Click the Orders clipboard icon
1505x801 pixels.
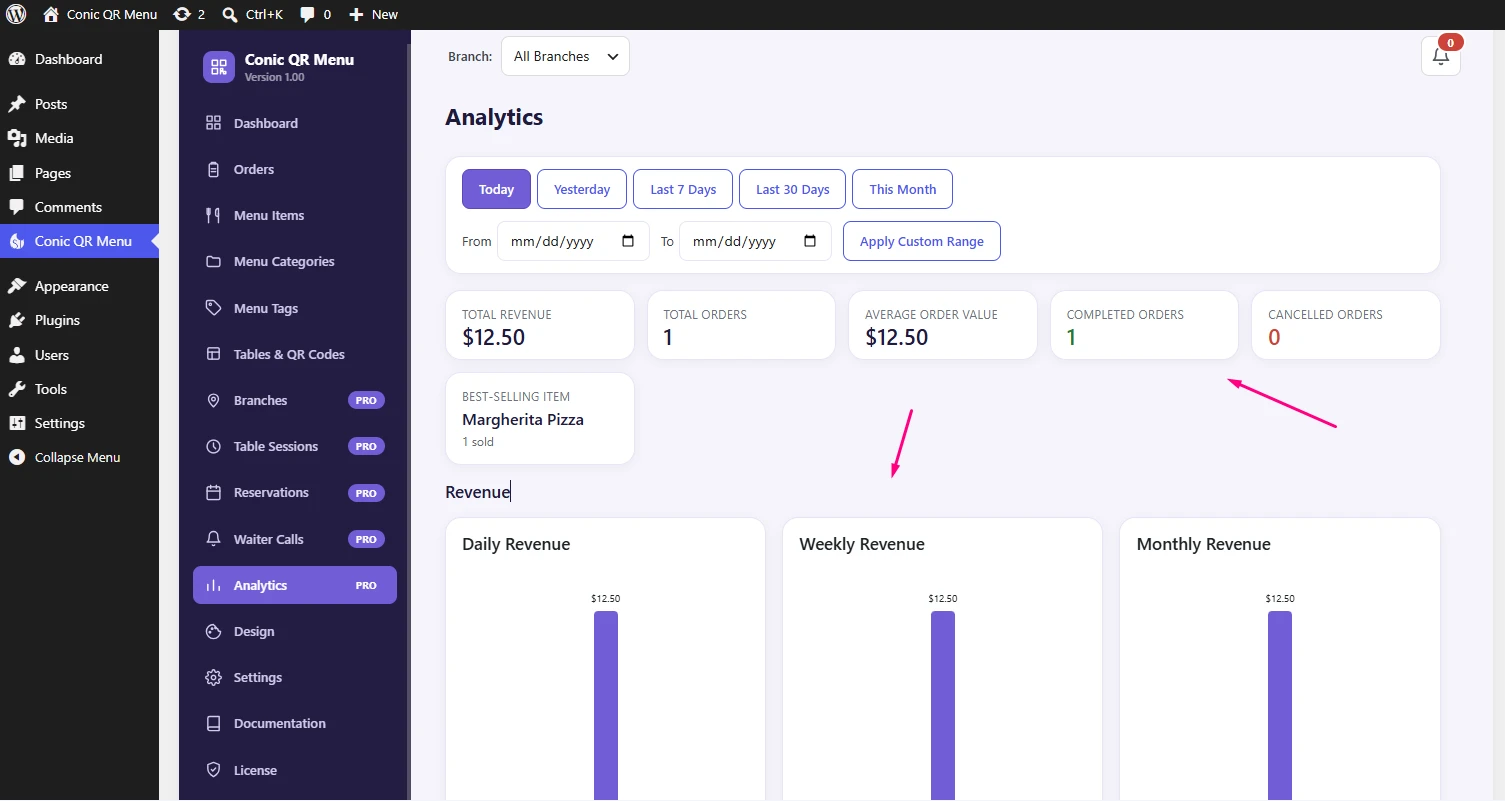tap(213, 169)
